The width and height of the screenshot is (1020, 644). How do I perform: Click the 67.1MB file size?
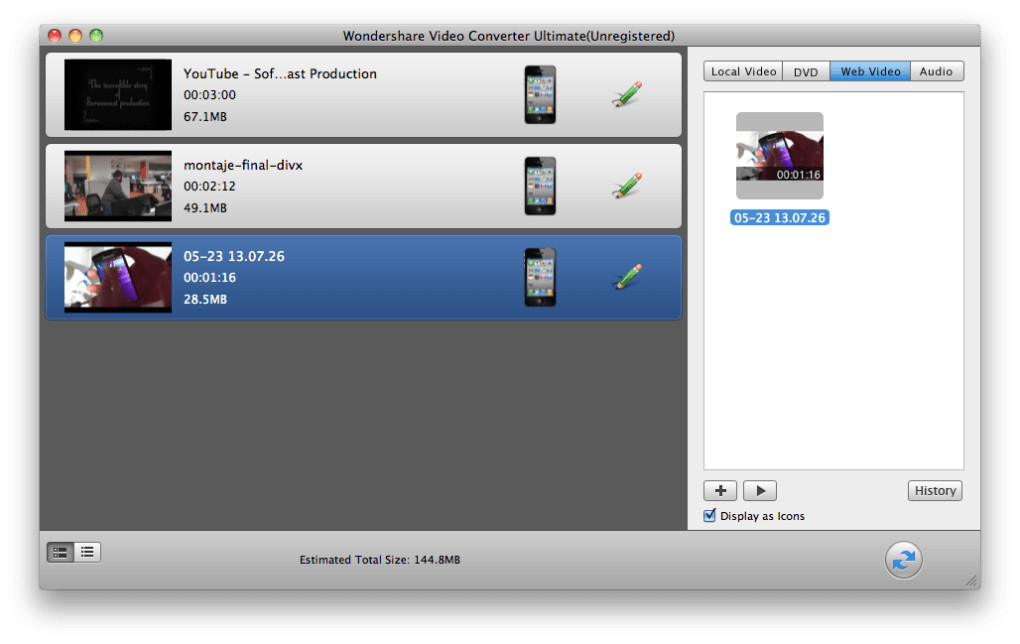coord(205,116)
